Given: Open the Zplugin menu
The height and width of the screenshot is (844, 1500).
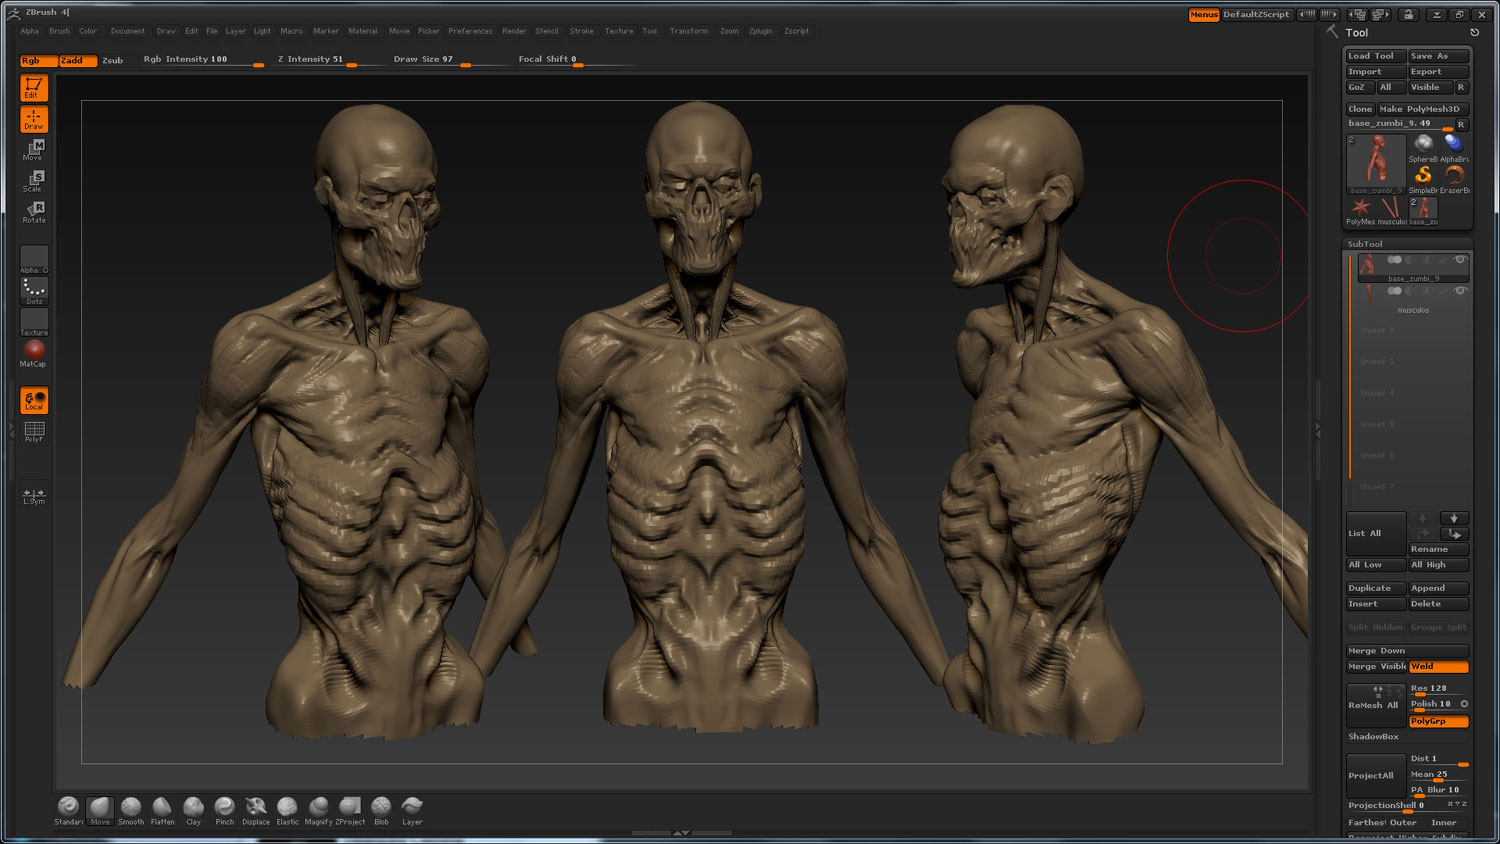Looking at the screenshot, I should (760, 31).
